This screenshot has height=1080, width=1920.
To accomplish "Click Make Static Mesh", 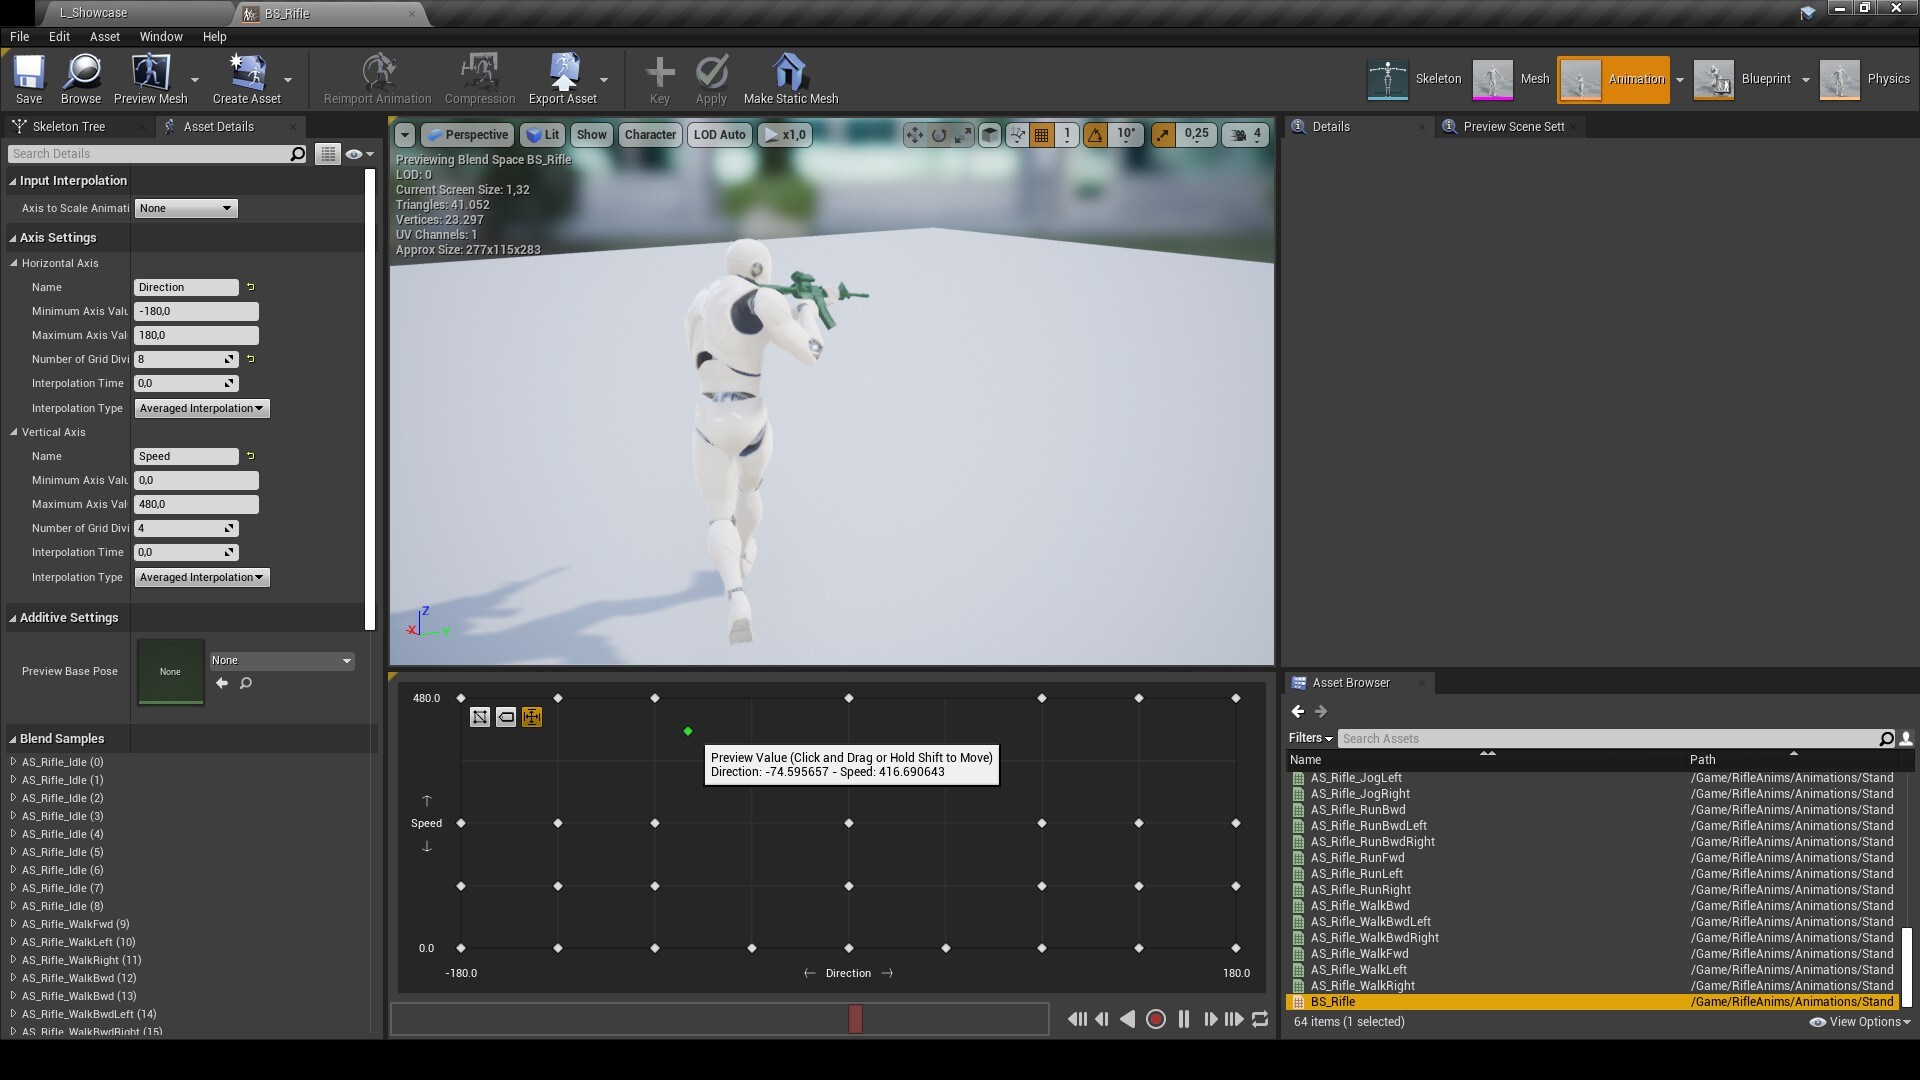I will coord(789,79).
